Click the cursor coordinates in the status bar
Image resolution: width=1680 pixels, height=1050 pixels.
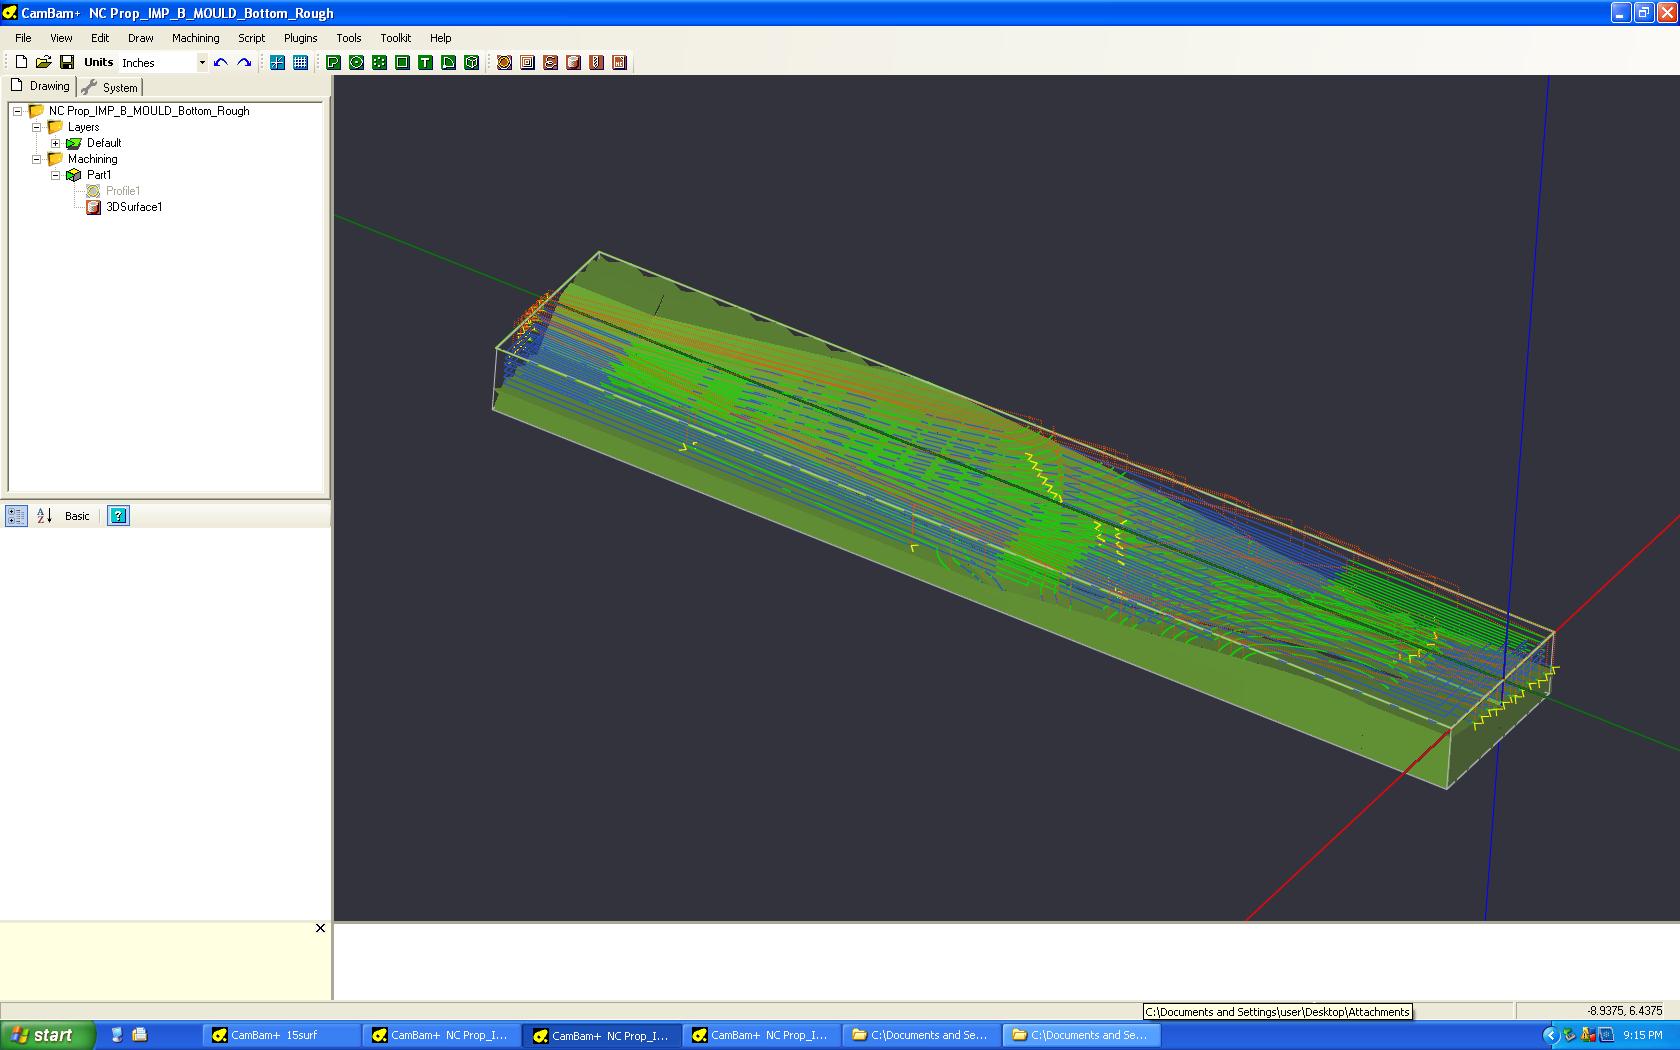(1624, 1011)
